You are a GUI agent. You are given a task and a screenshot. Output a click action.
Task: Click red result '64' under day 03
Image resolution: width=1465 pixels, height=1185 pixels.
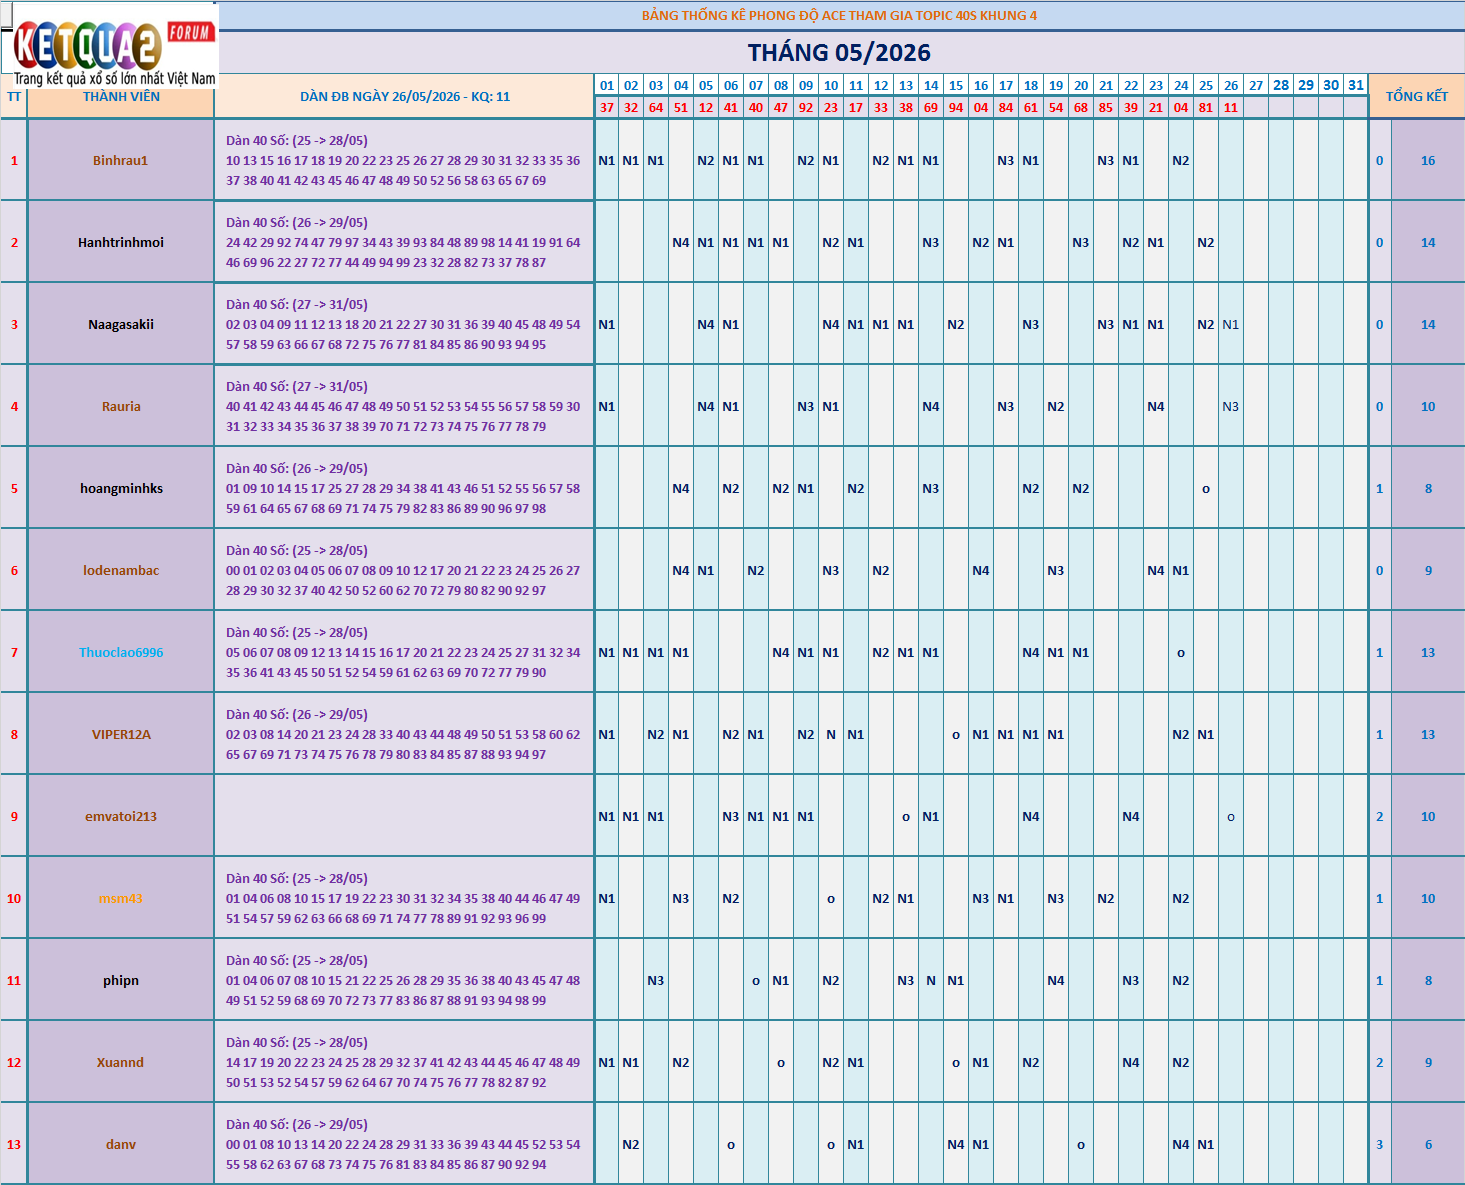tap(656, 107)
